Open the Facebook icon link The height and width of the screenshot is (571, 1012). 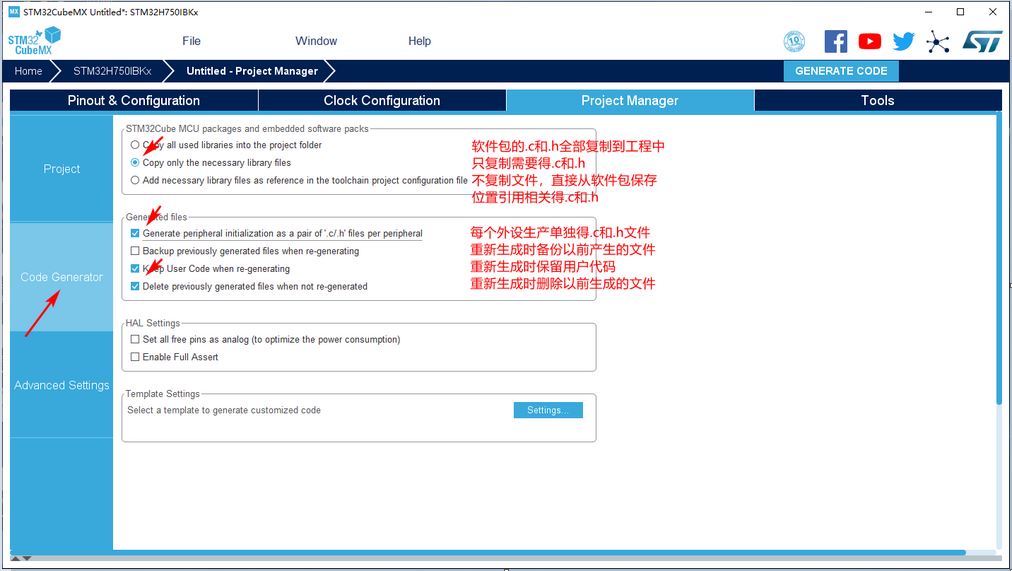pyautogui.click(x=836, y=41)
